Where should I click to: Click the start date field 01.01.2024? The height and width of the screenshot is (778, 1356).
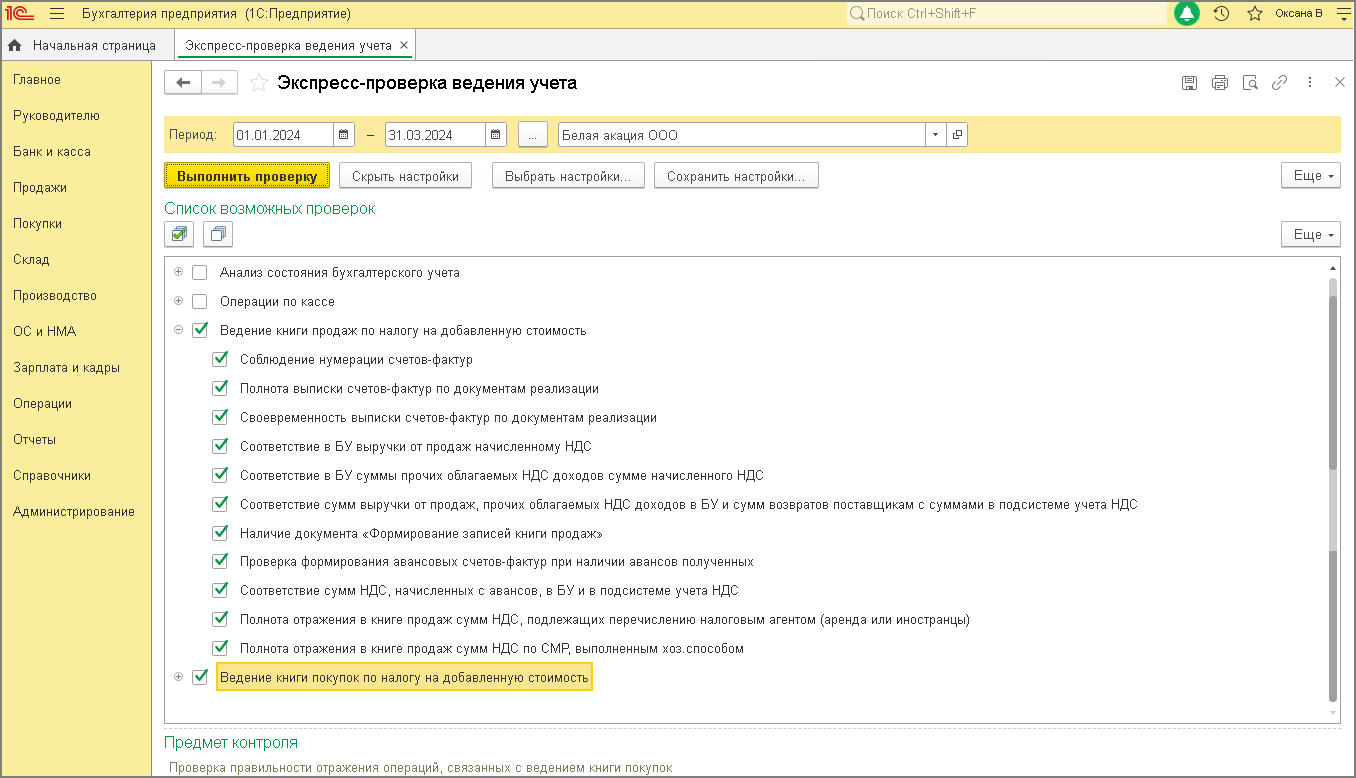[283, 135]
